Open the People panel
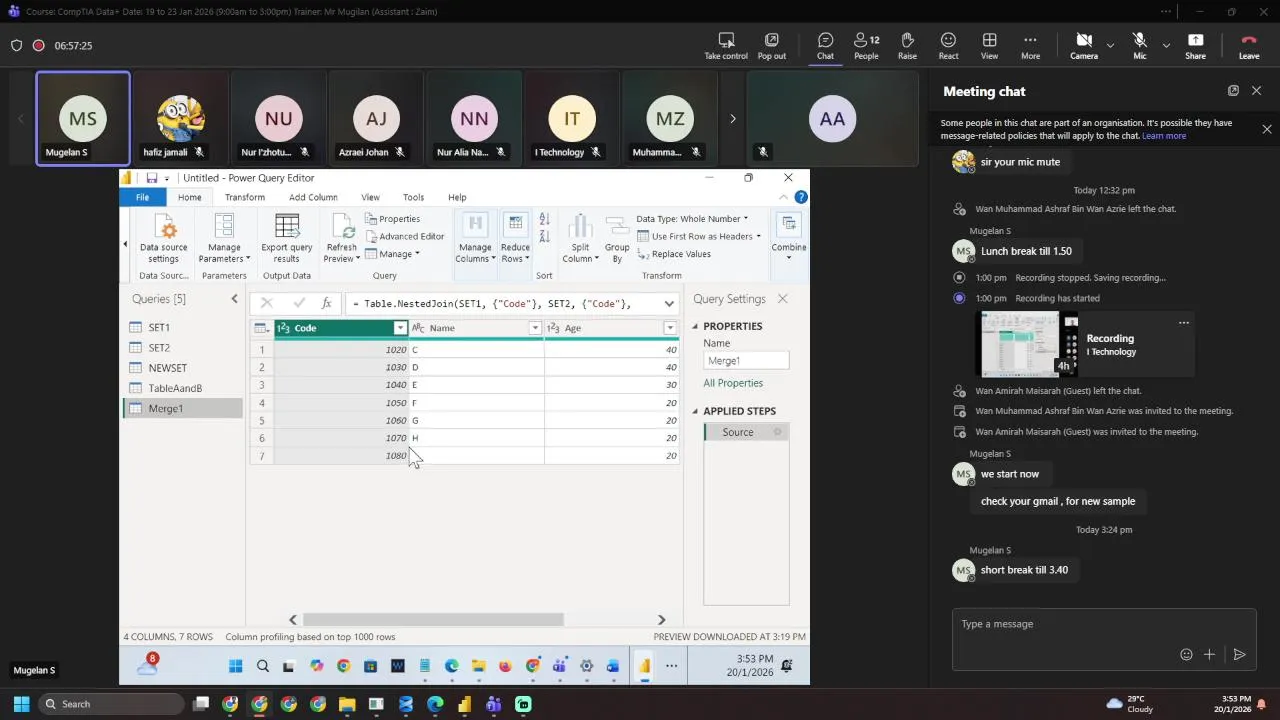The height and width of the screenshot is (720, 1280). [x=866, y=46]
